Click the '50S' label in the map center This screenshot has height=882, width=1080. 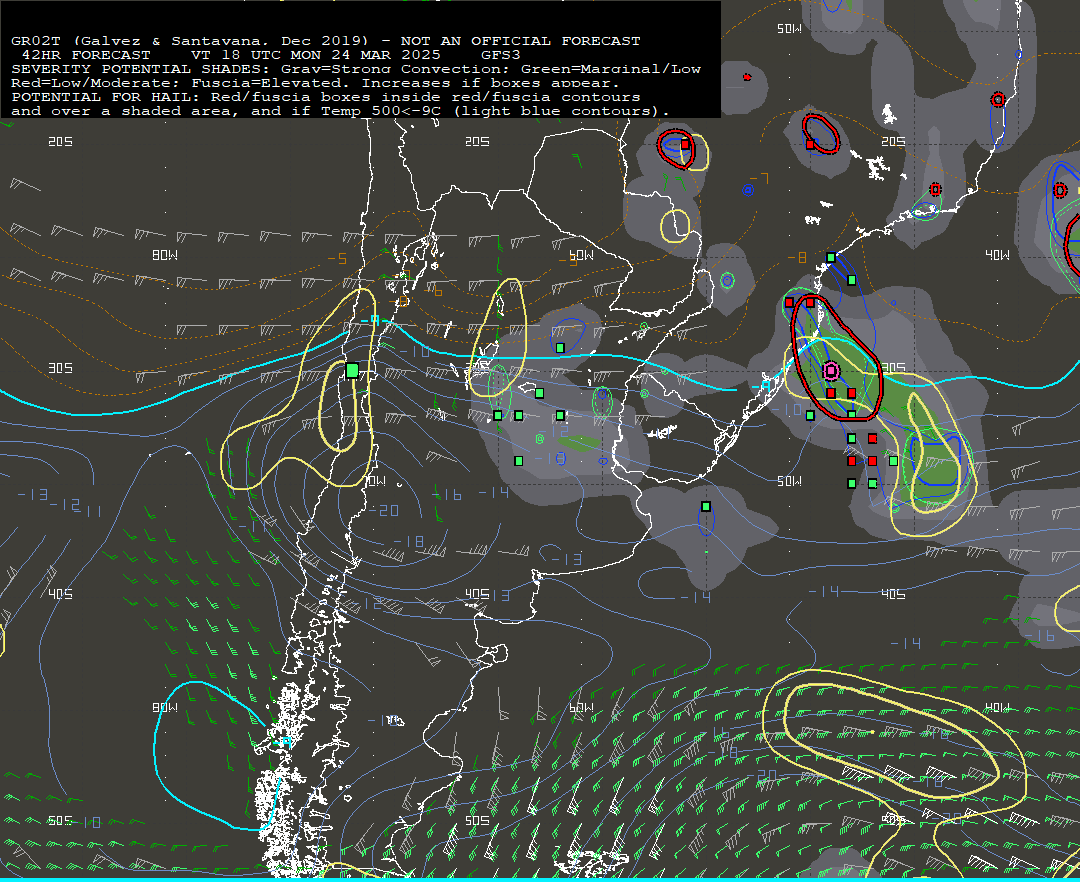point(477,821)
